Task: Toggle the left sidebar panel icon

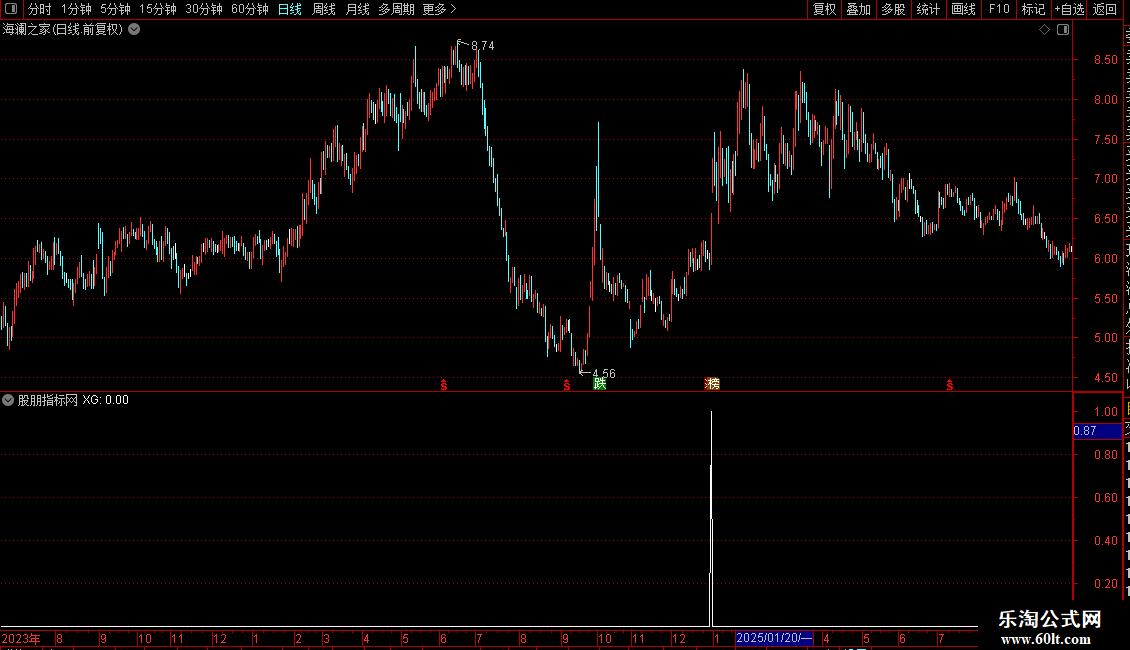Action: click(11, 9)
